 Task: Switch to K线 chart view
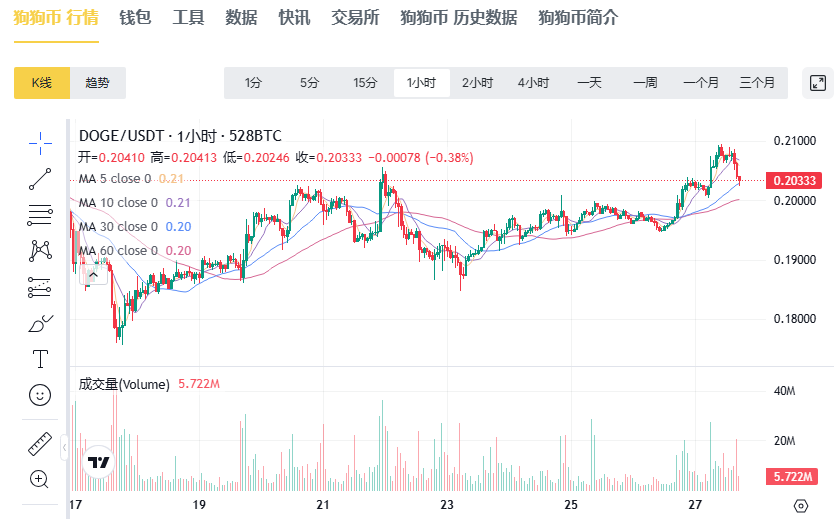click(41, 83)
